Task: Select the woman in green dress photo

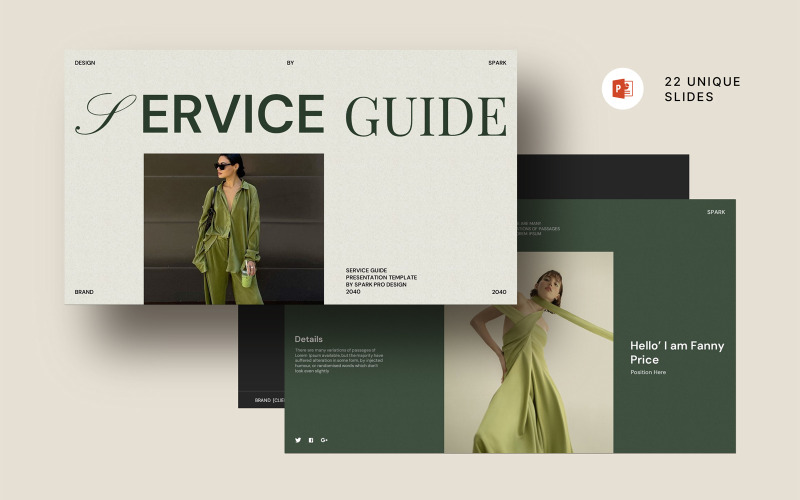Action: pyautogui.click(x=529, y=353)
